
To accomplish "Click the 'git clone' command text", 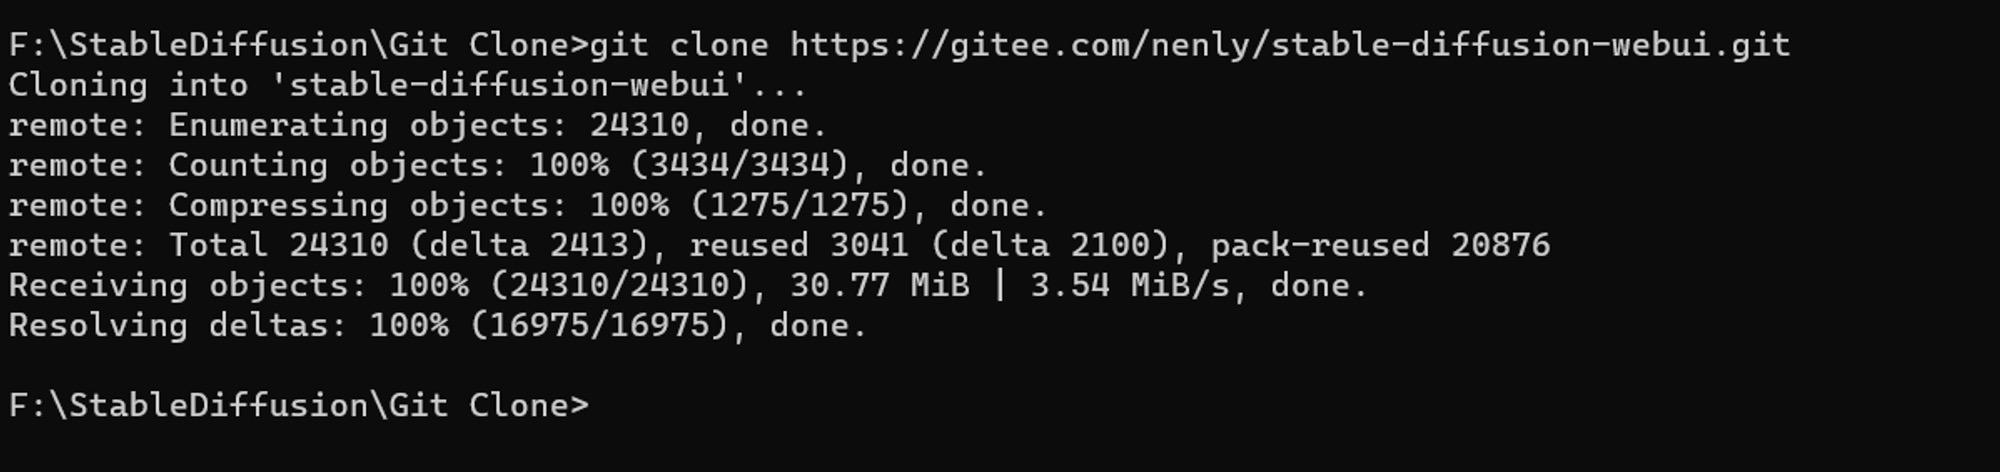I will pyautogui.click(x=679, y=45).
